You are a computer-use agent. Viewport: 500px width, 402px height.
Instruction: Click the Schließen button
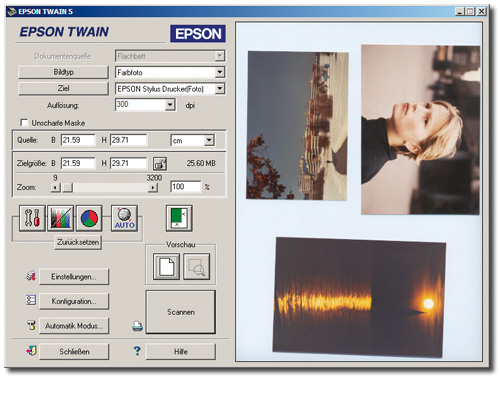74,352
